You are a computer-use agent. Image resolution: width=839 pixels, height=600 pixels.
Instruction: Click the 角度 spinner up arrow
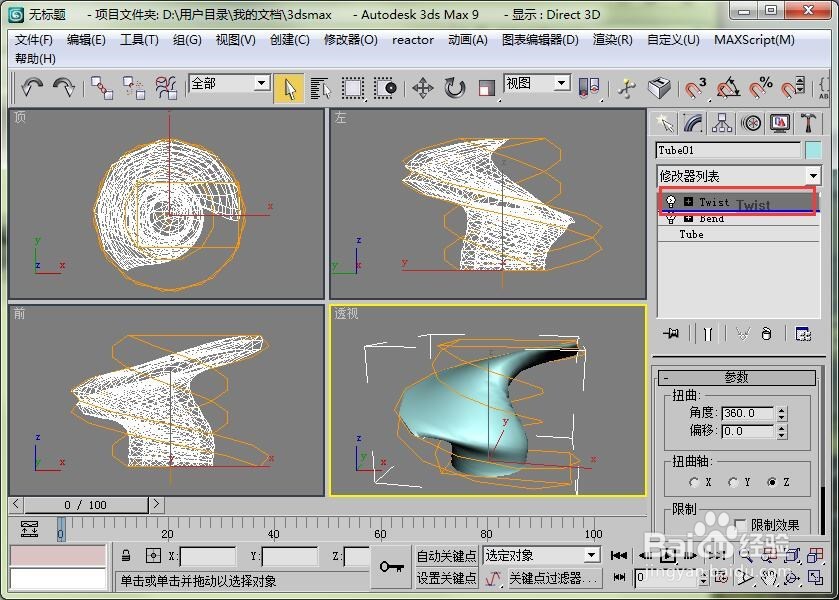[782, 407]
